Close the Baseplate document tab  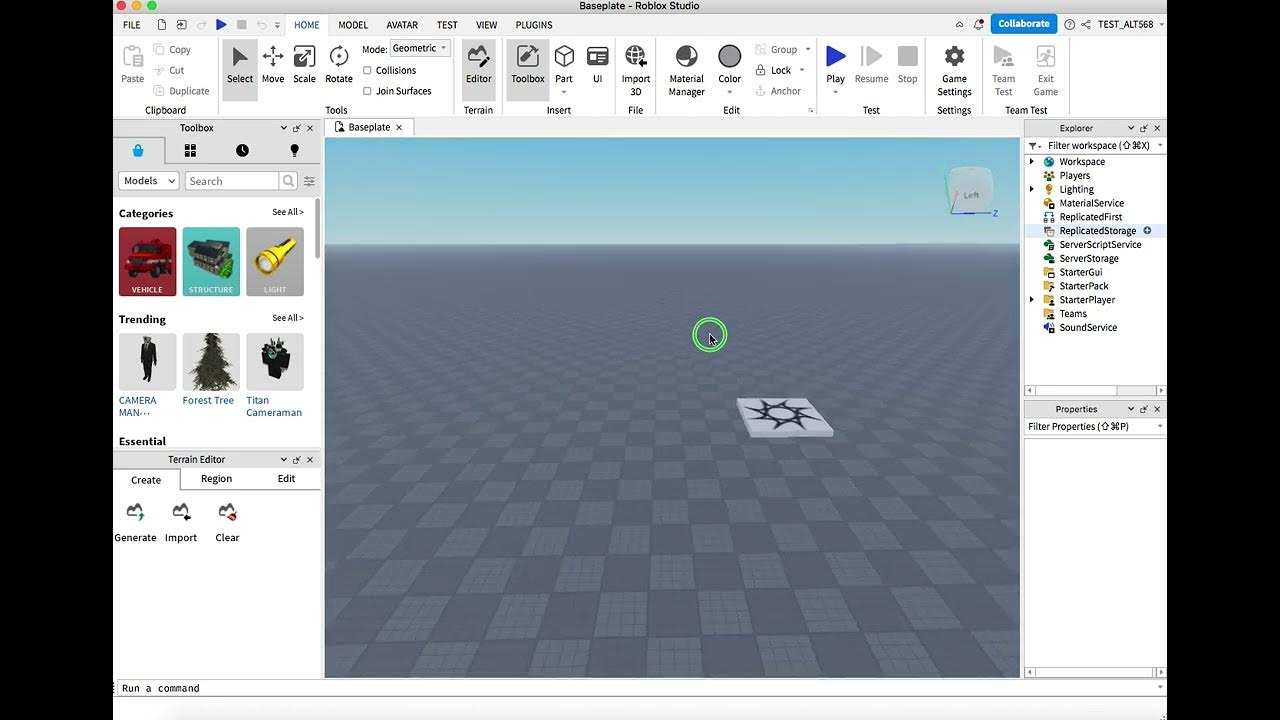399,127
